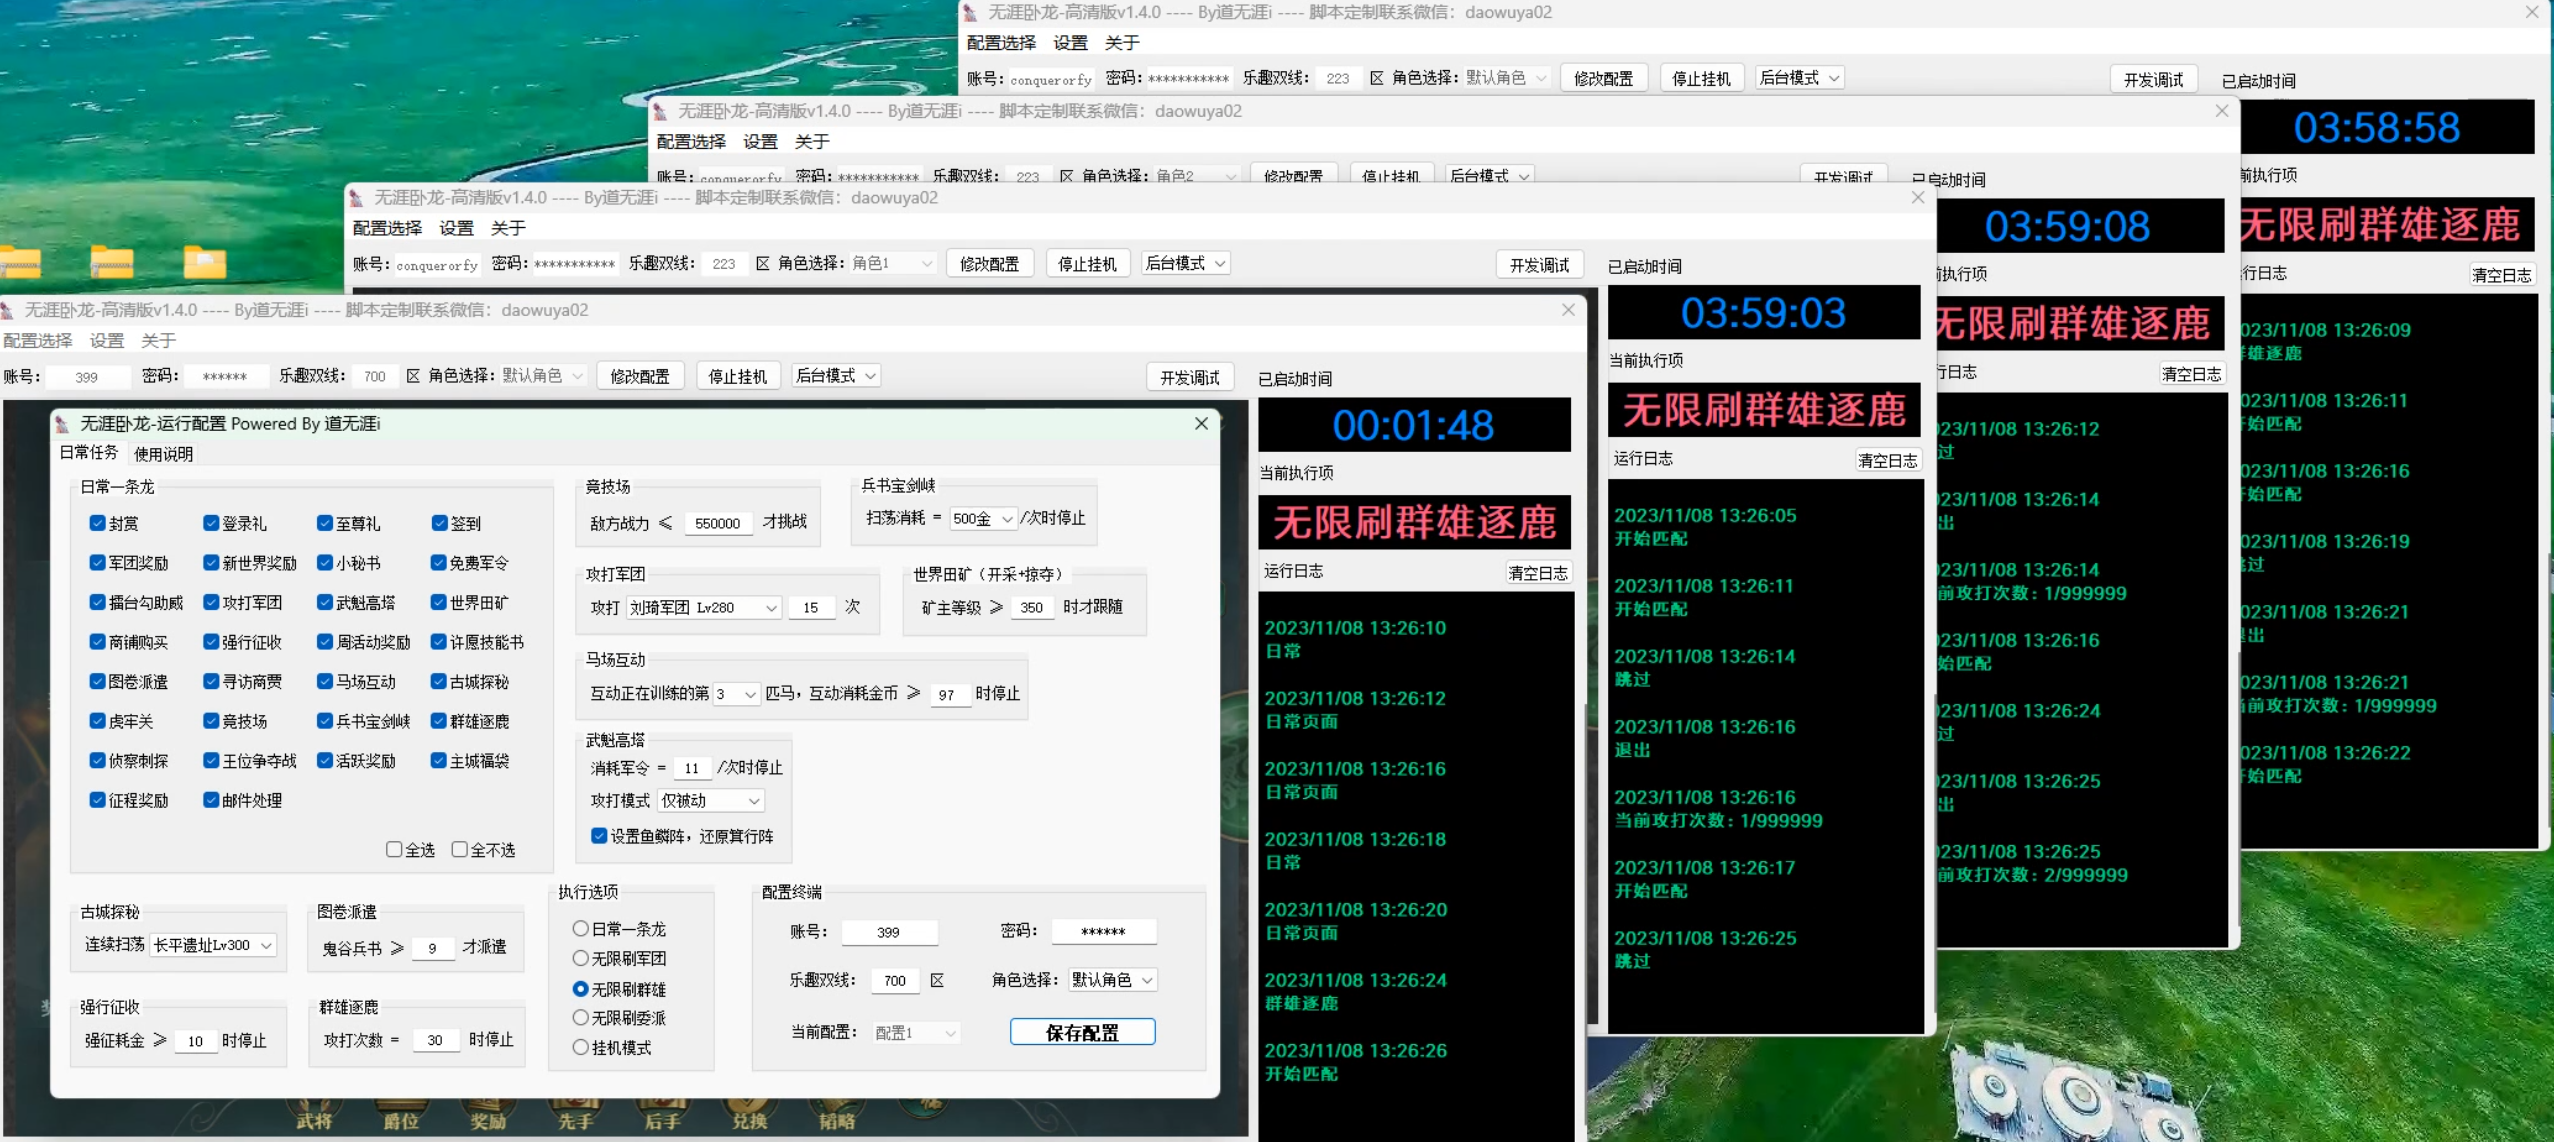Toggle the 世界田矿 daily task checkbox
The image size is (2554, 1142).
pyautogui.click(x=439, y=602)
